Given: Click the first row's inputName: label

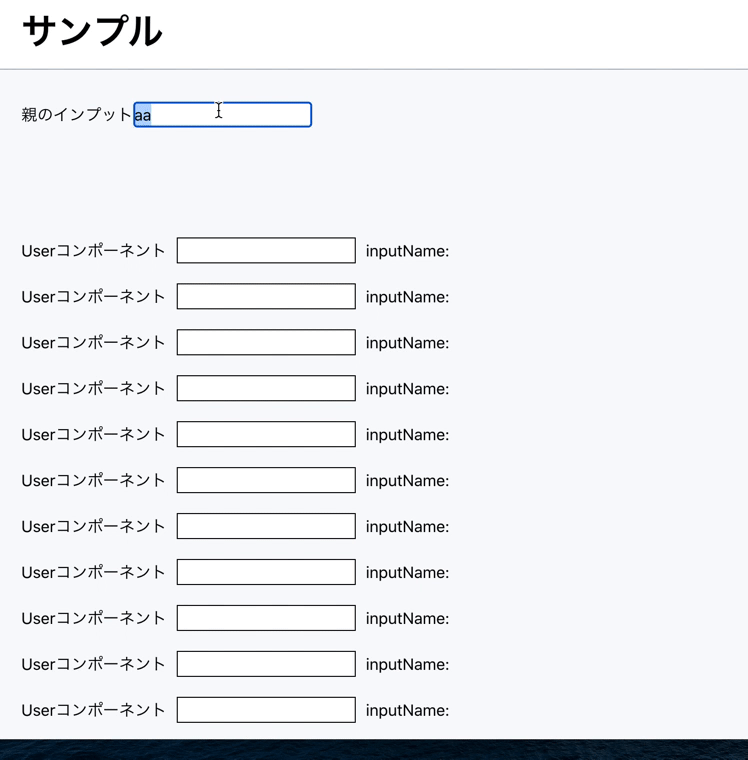Looking at the screenshot, I should coord(407,251).
